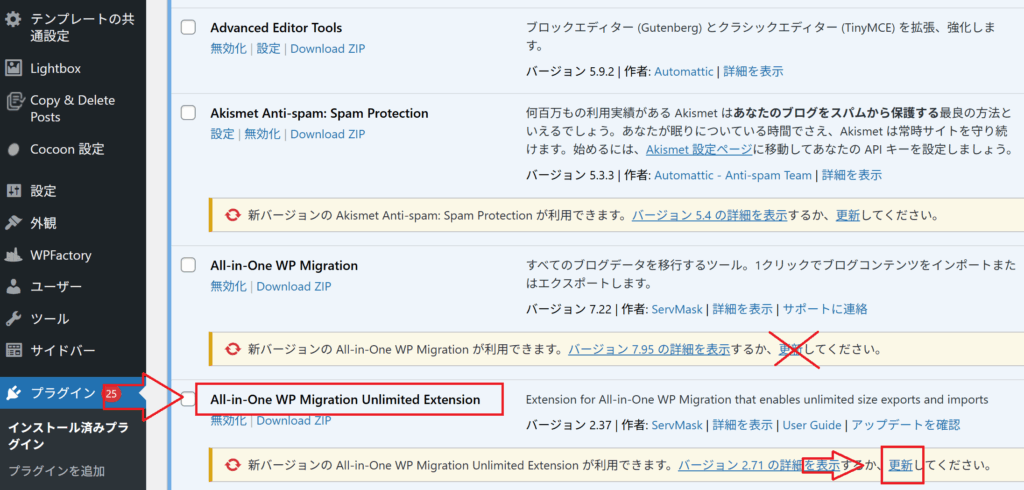Click バージョン 7.95 の詳細を表示 link

(x=649, y=349)
